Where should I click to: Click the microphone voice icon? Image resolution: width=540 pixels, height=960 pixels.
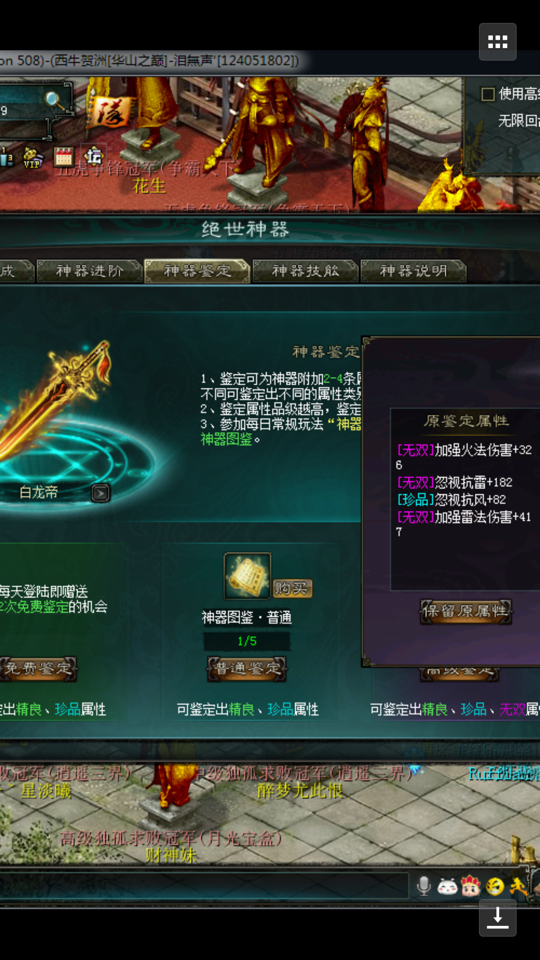[x=423, y=885]
